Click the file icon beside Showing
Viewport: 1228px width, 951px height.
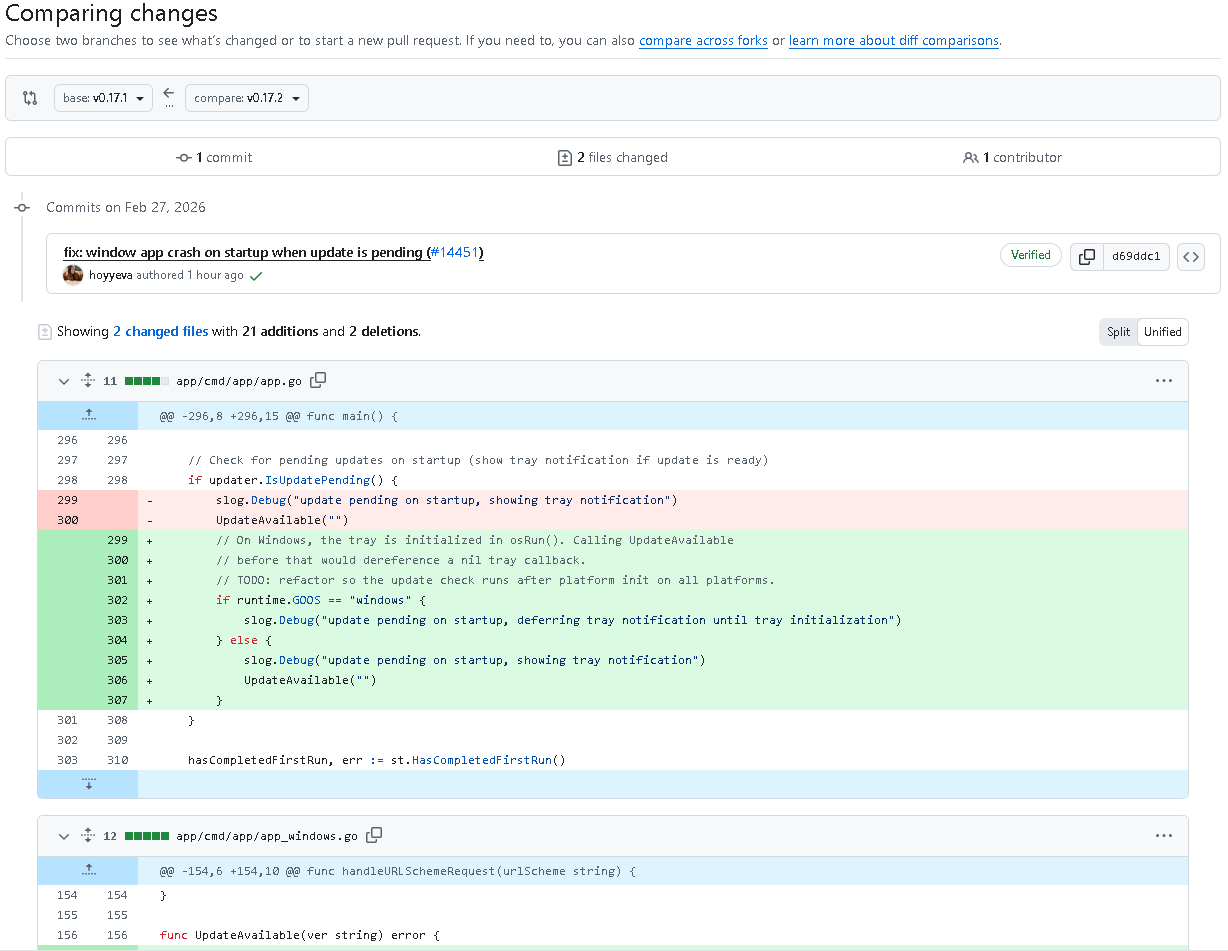click(44, 331)
